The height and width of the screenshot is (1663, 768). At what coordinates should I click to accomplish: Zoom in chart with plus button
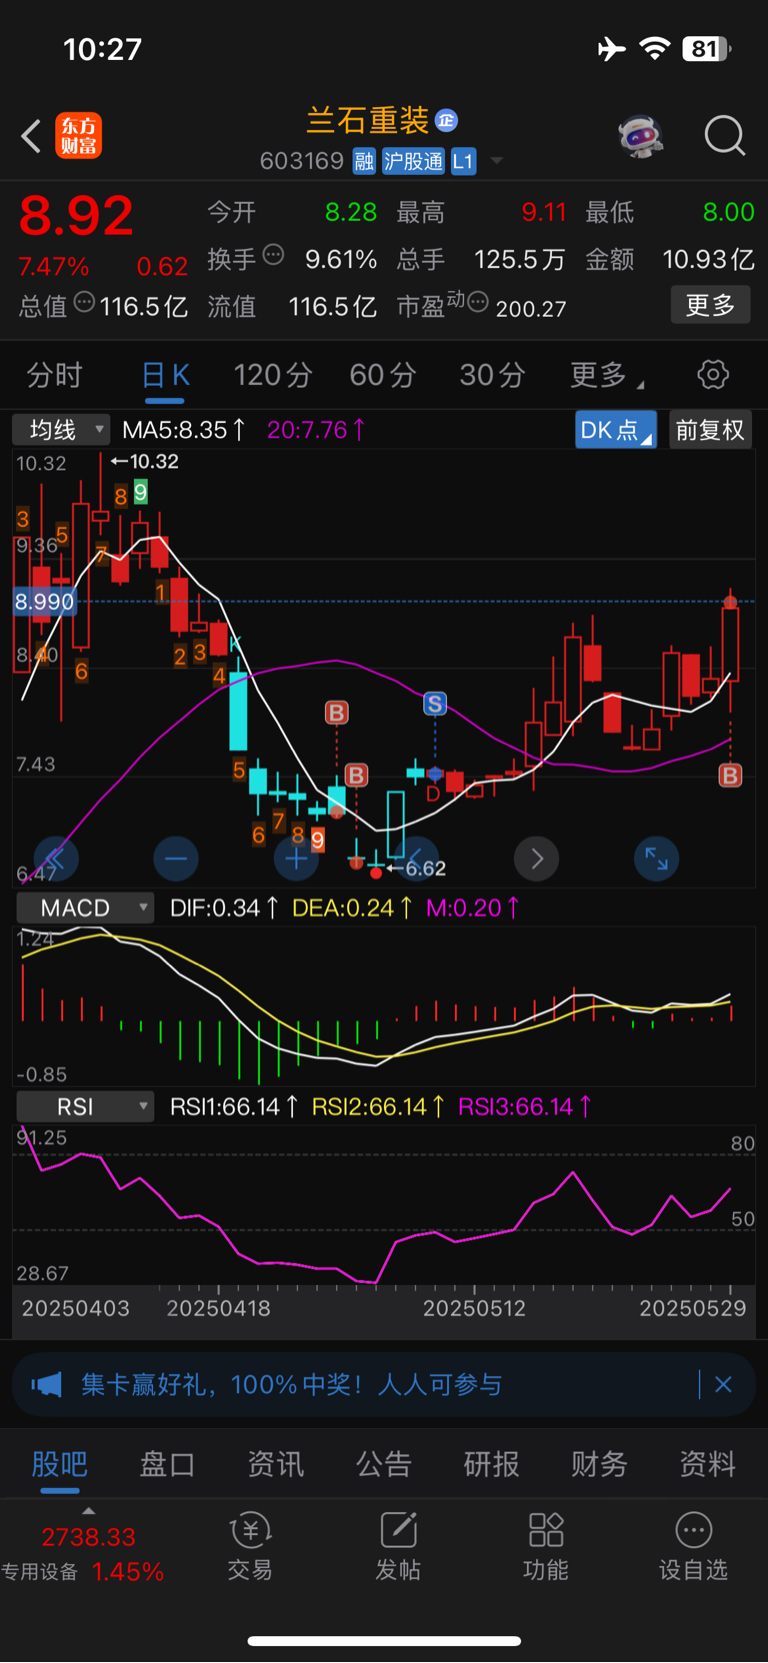pyautogui.click(x=296, y=858)
